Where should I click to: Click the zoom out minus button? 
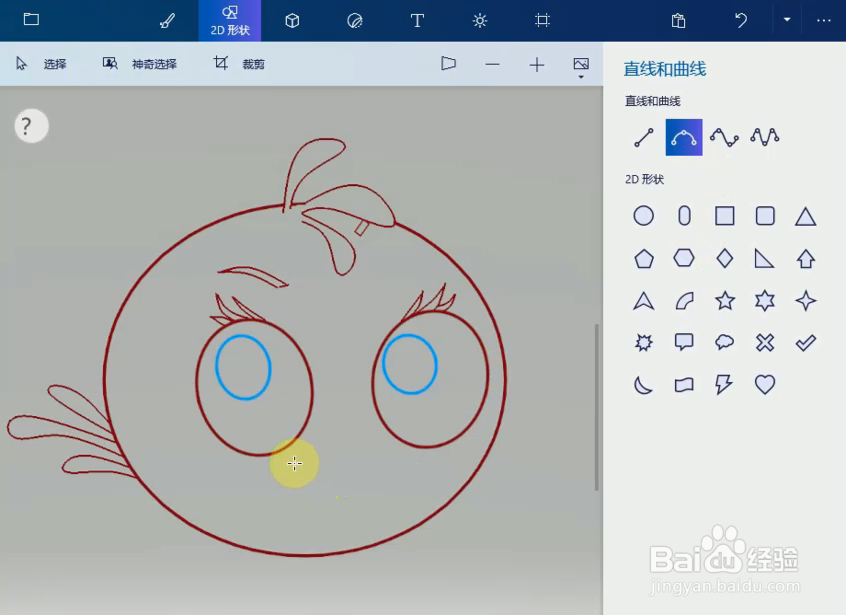[x=492, y=65]
